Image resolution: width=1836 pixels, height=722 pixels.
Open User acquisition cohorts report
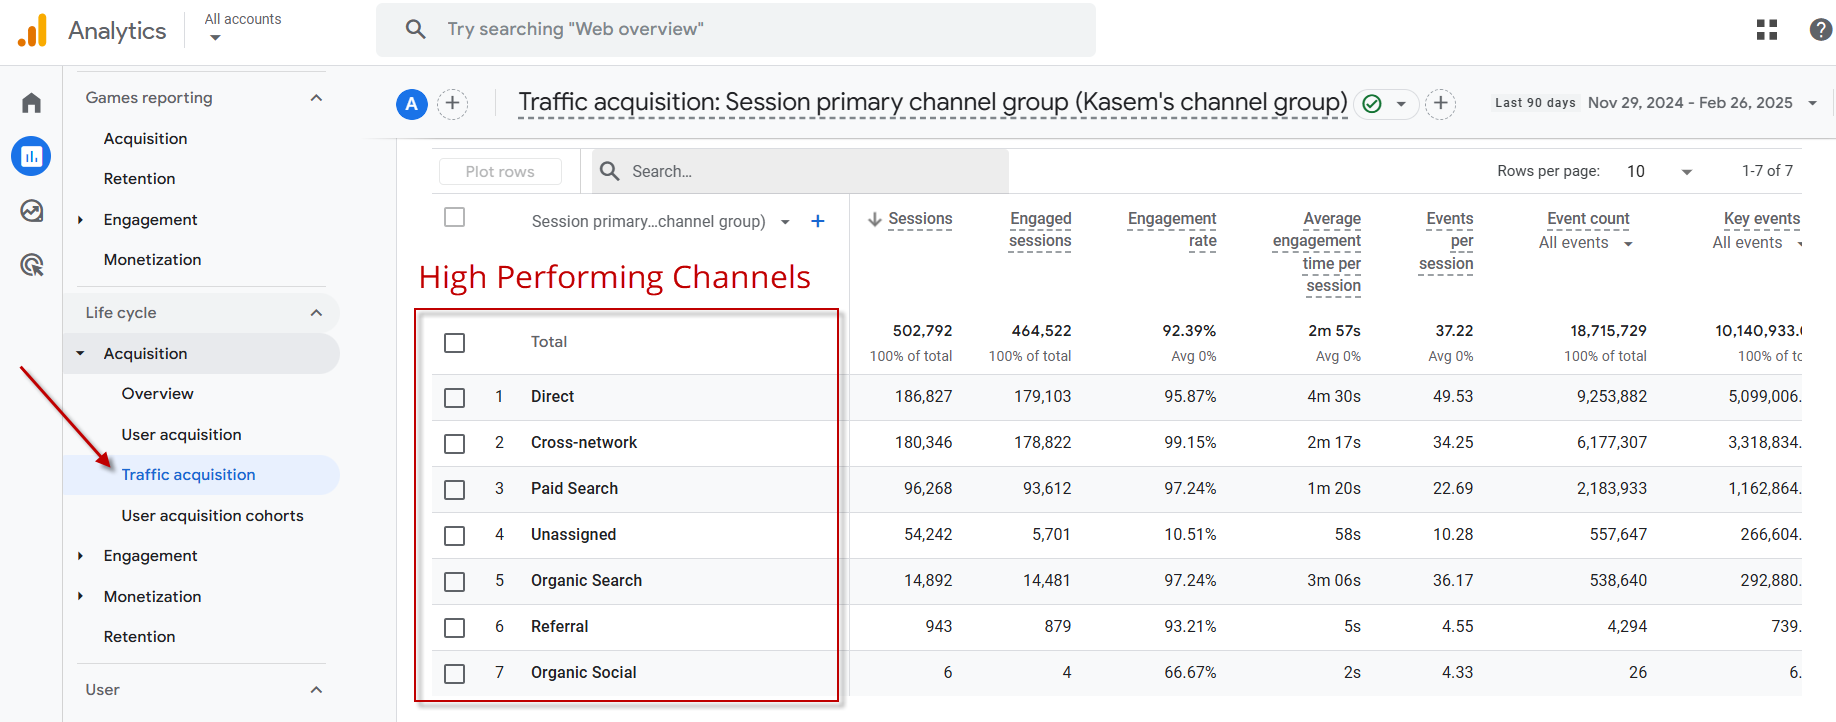[212, 516]
